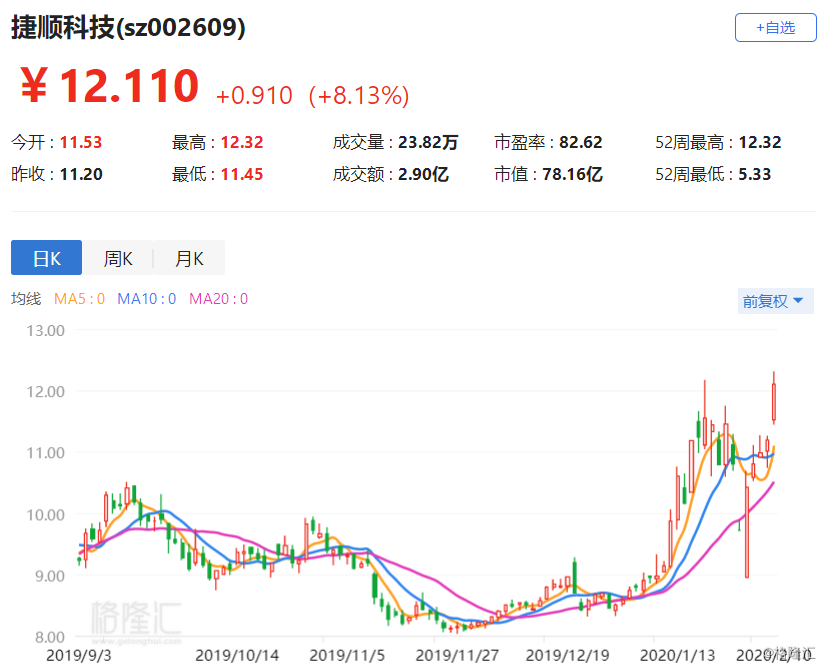
Task: Click the 12.00 y-axis label
Action: [46, 391]
